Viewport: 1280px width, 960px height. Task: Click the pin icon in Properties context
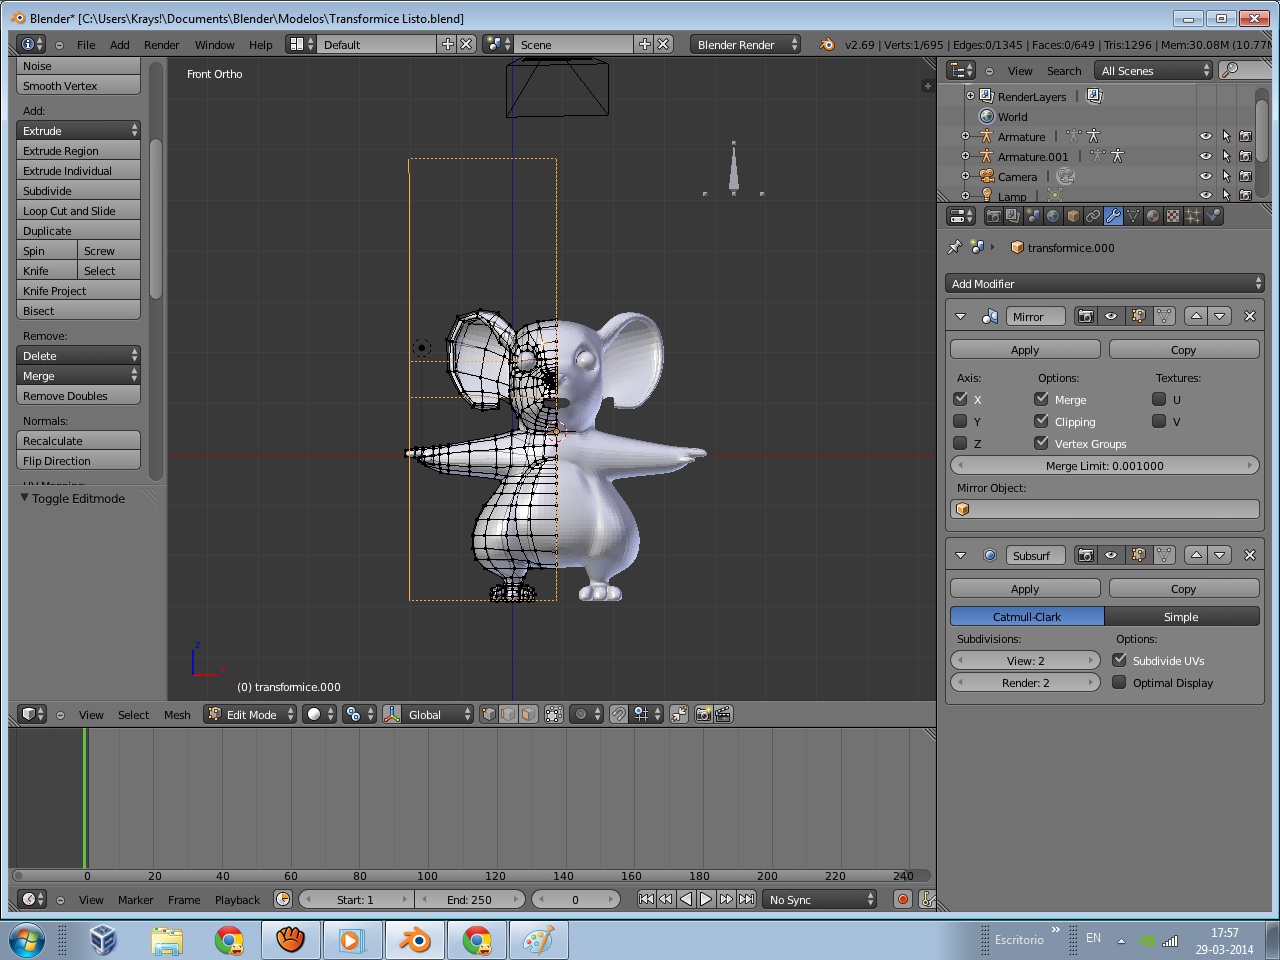(955, 247)
